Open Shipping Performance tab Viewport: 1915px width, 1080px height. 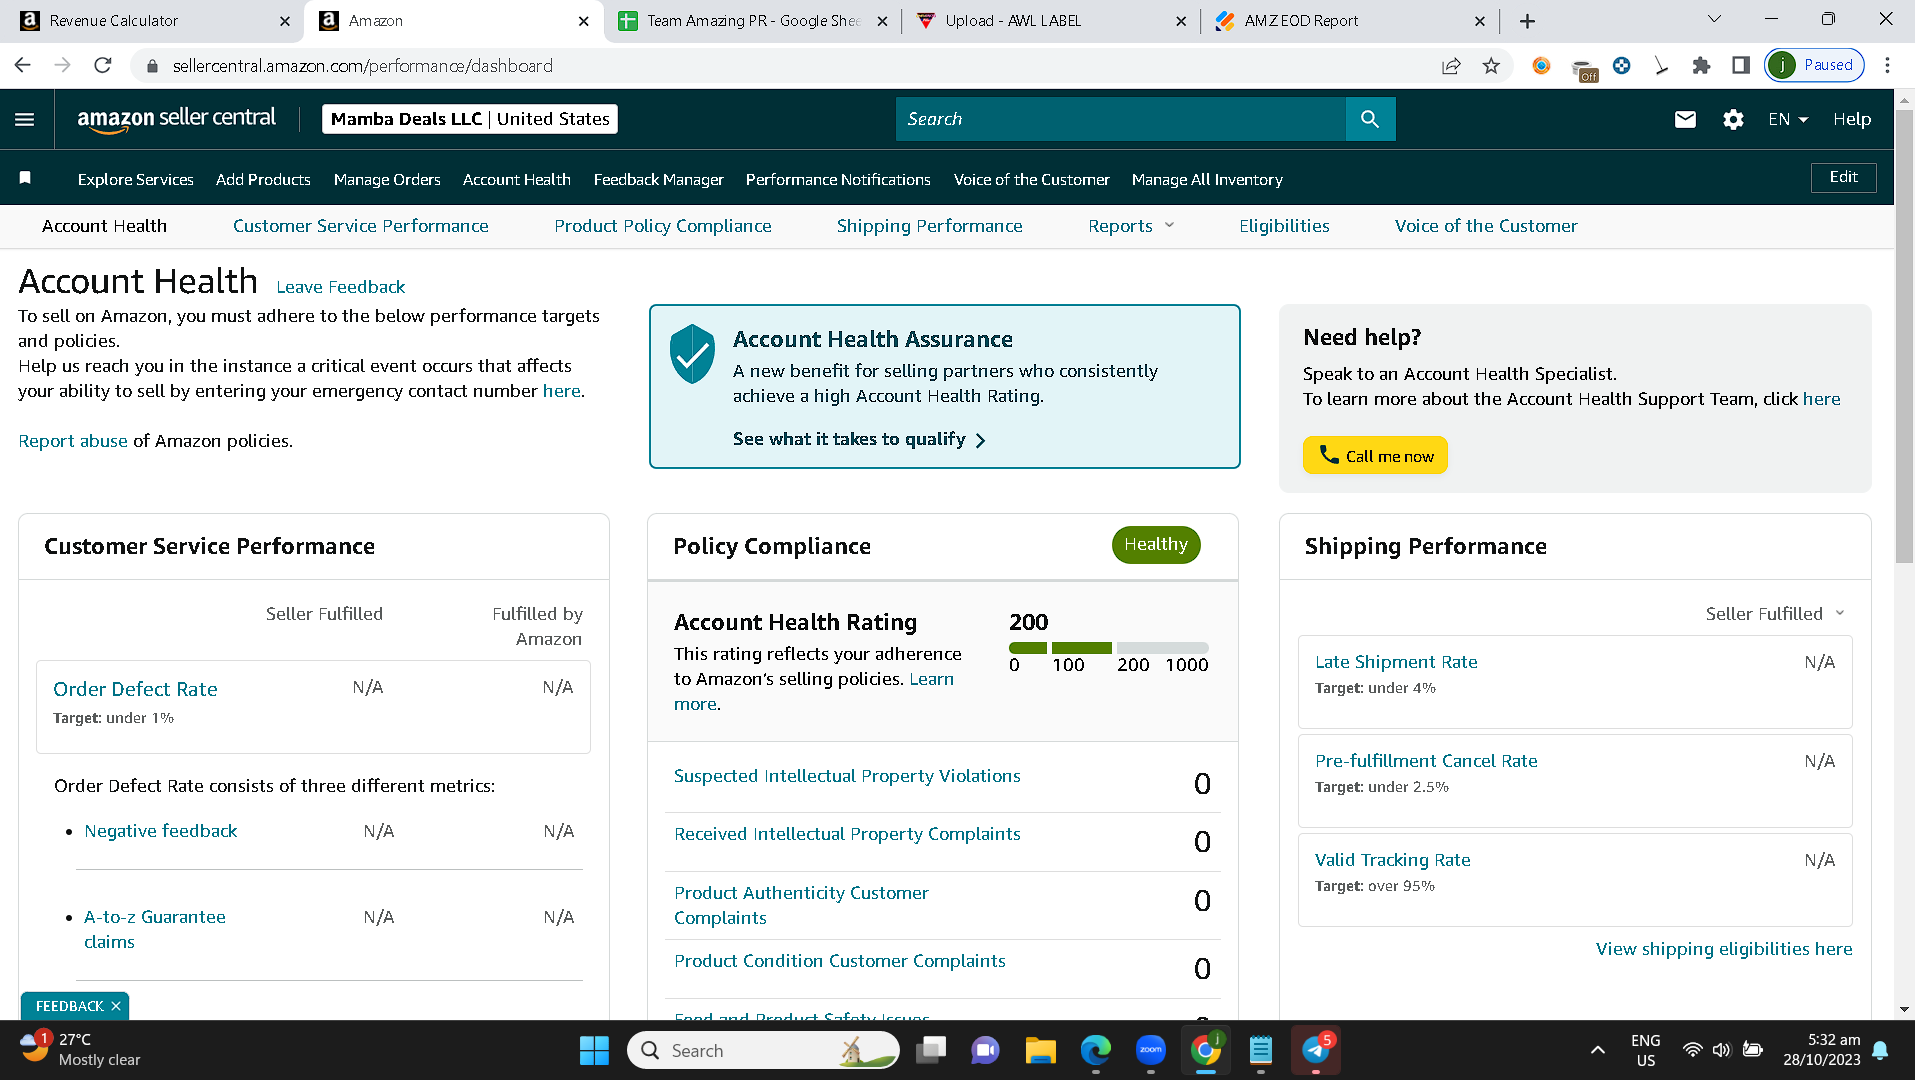pos(929,226)
